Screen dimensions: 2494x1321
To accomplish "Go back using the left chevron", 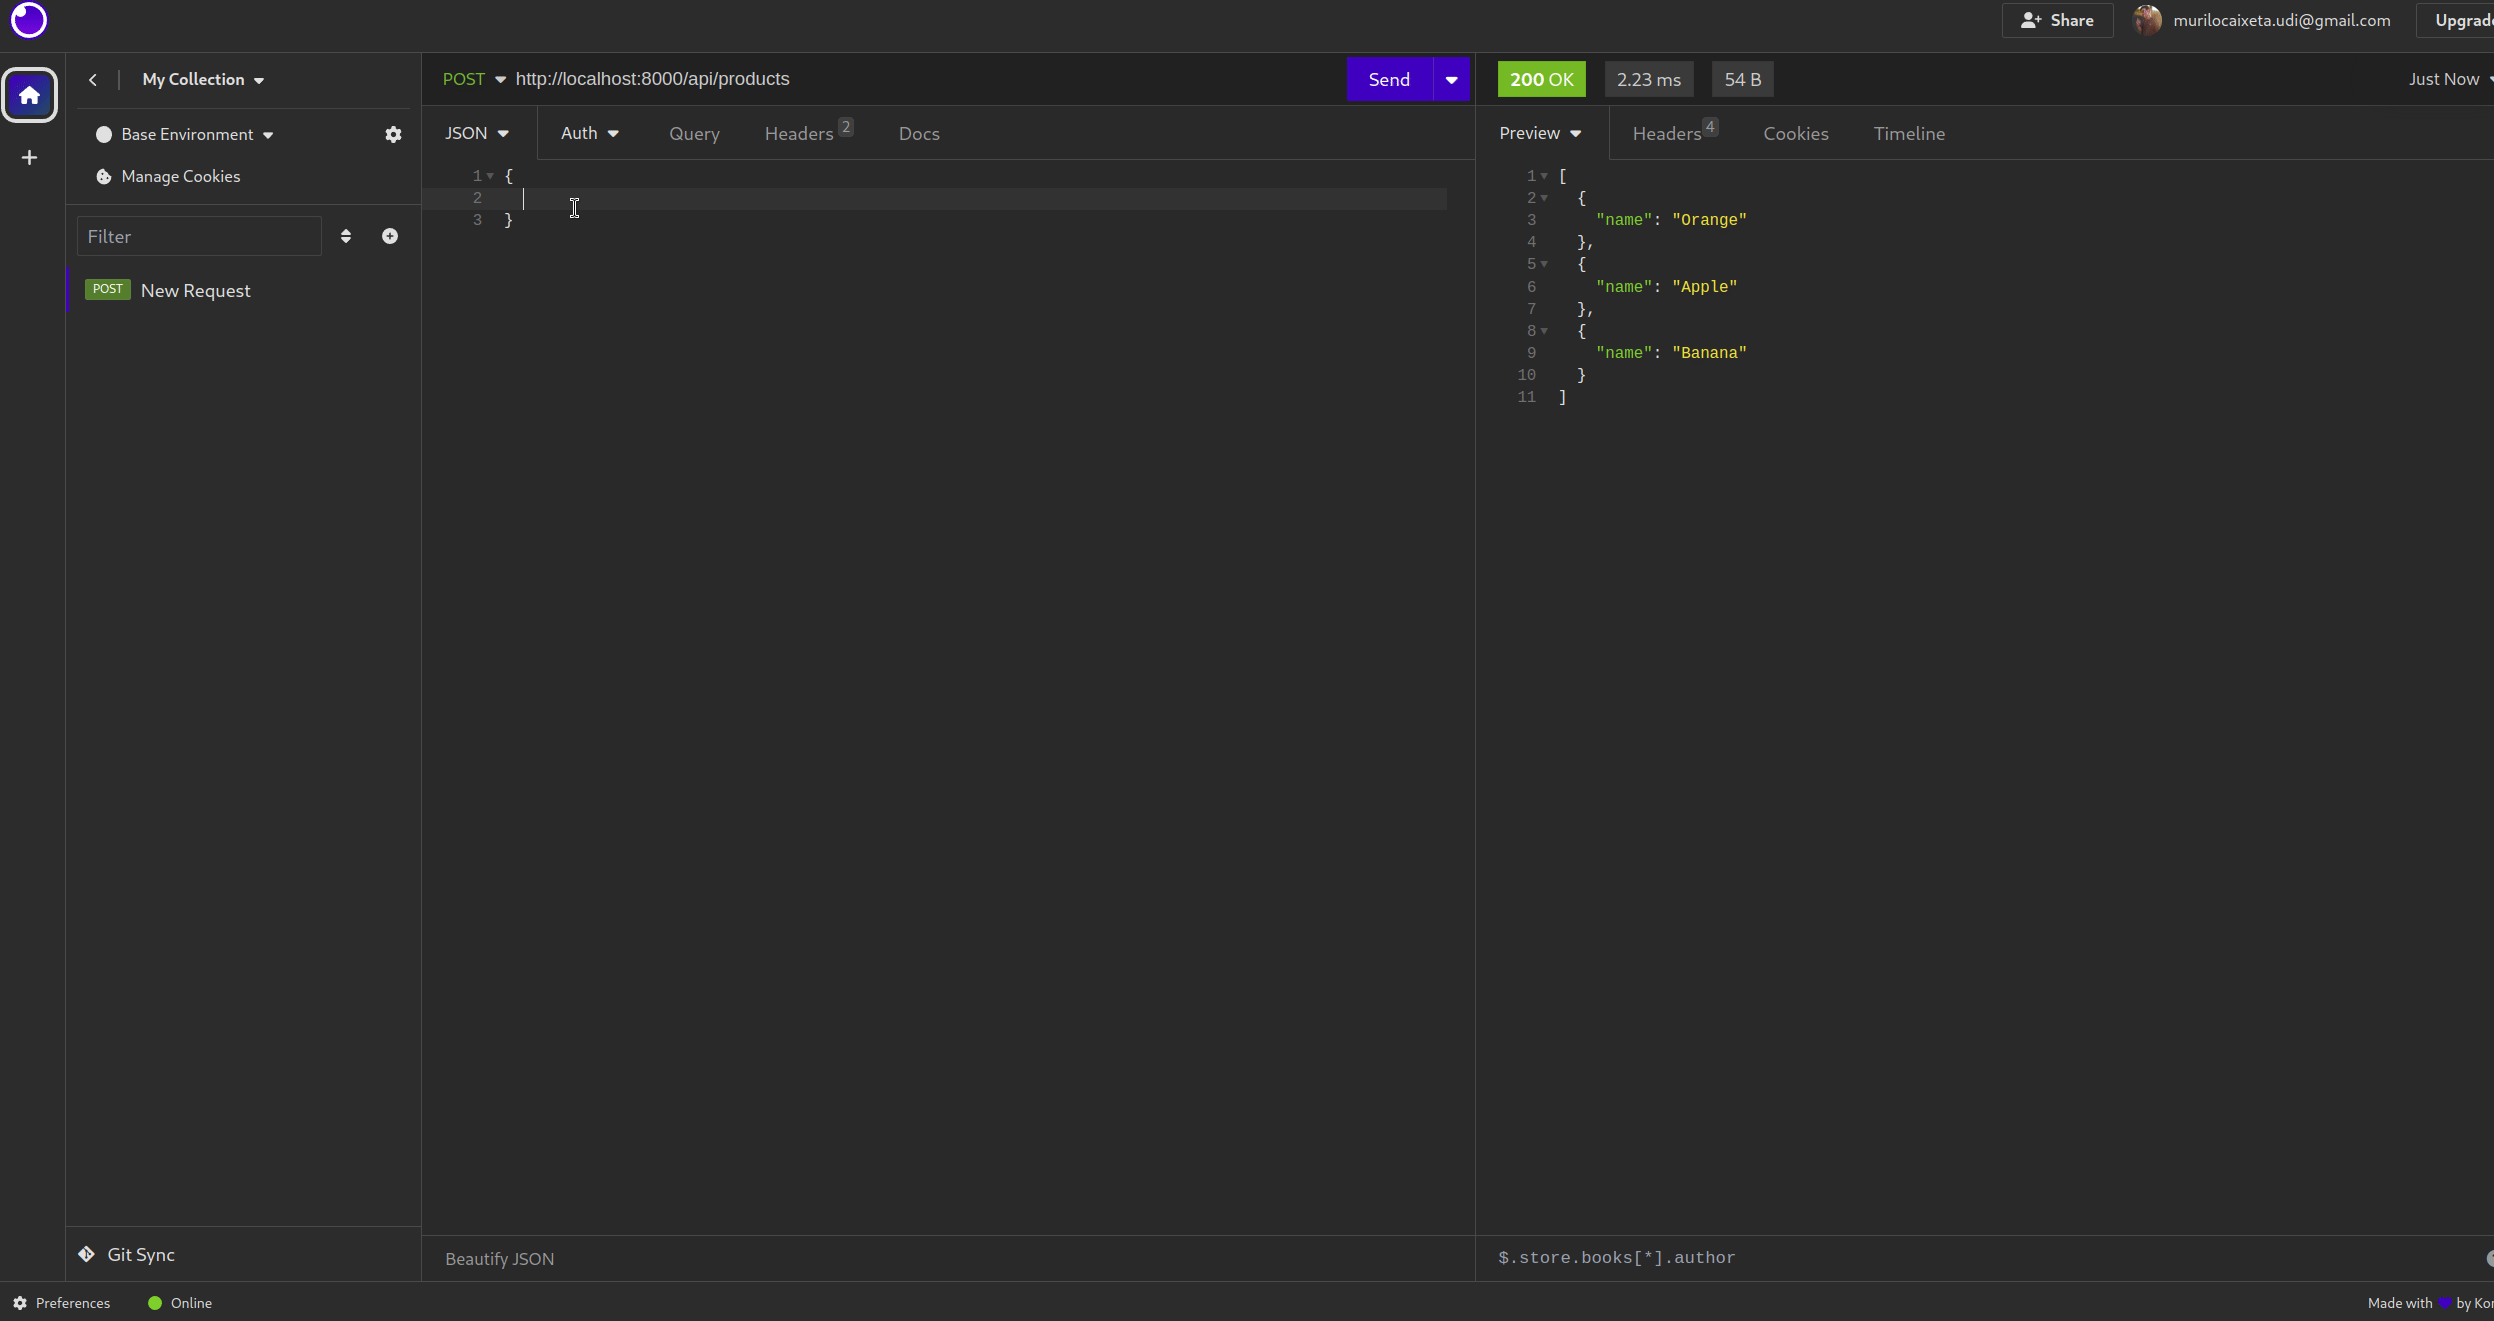I will [x=93, y=80].
